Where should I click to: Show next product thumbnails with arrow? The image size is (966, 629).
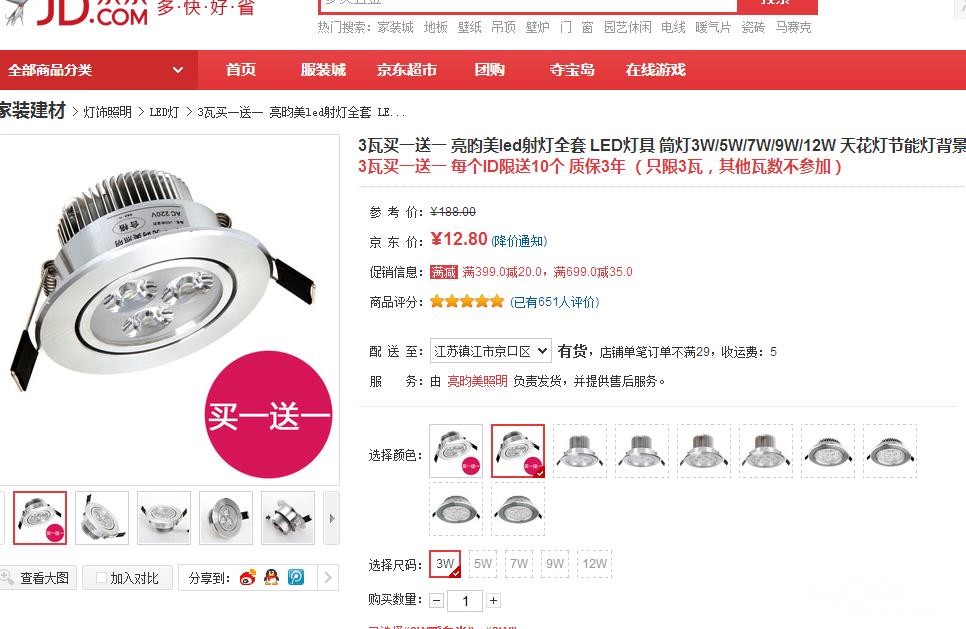click(x=332, y=518)
